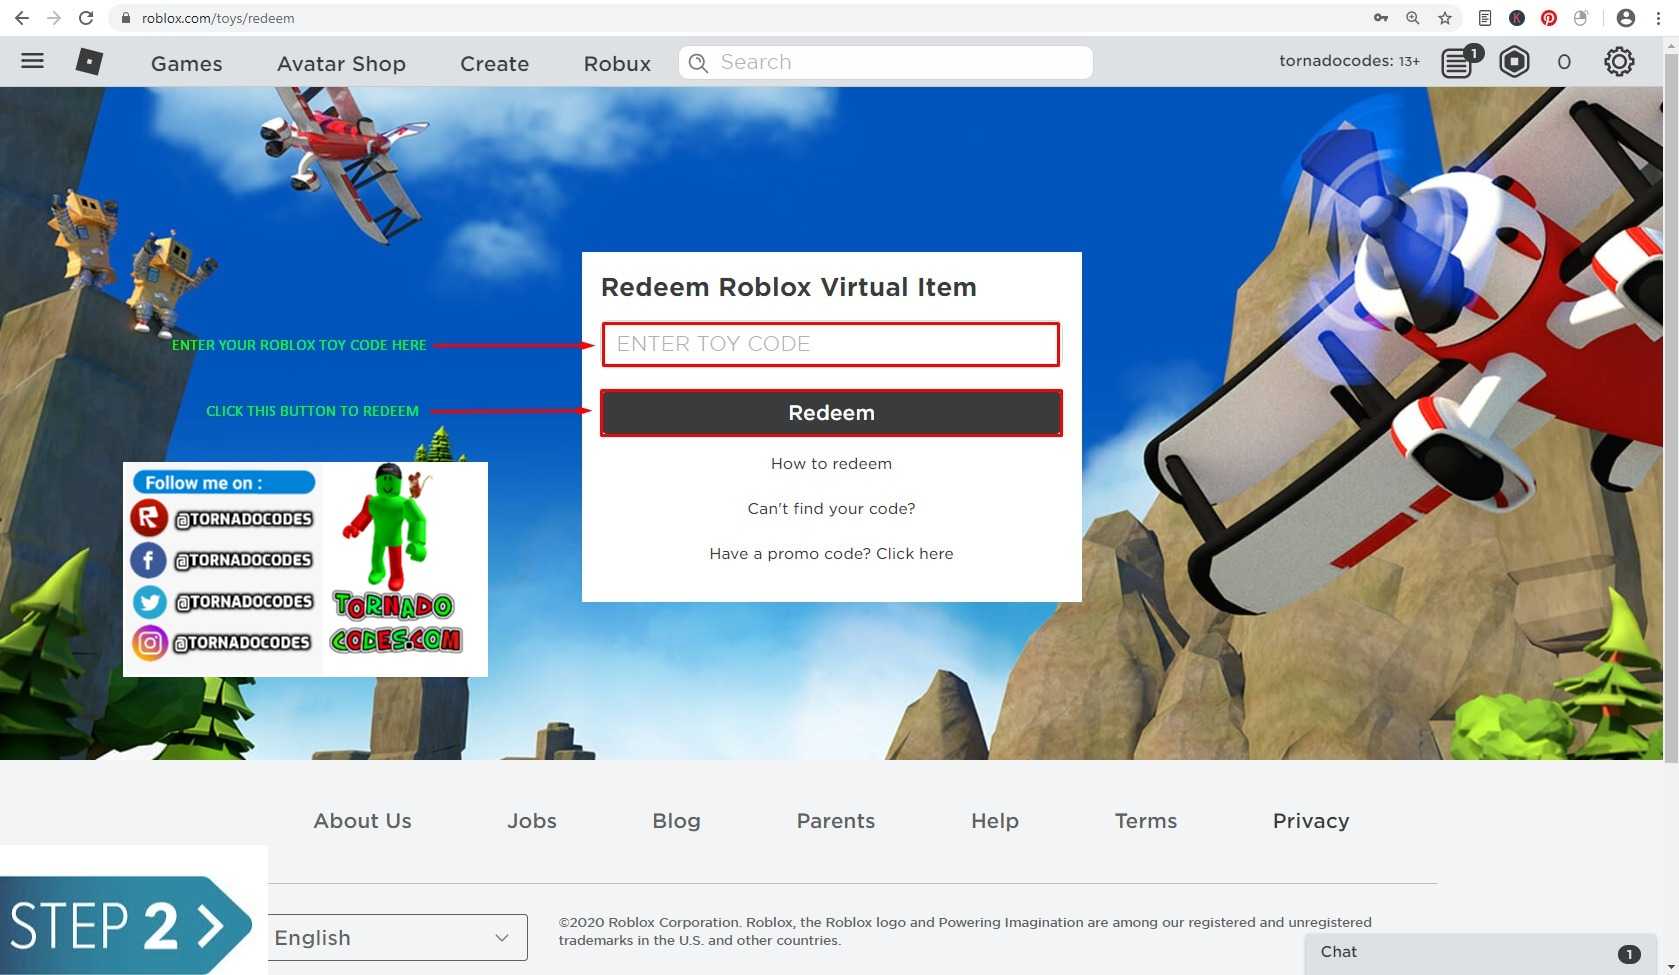
Task: Open Have a promo code link
Action: (x=831, y=554)
